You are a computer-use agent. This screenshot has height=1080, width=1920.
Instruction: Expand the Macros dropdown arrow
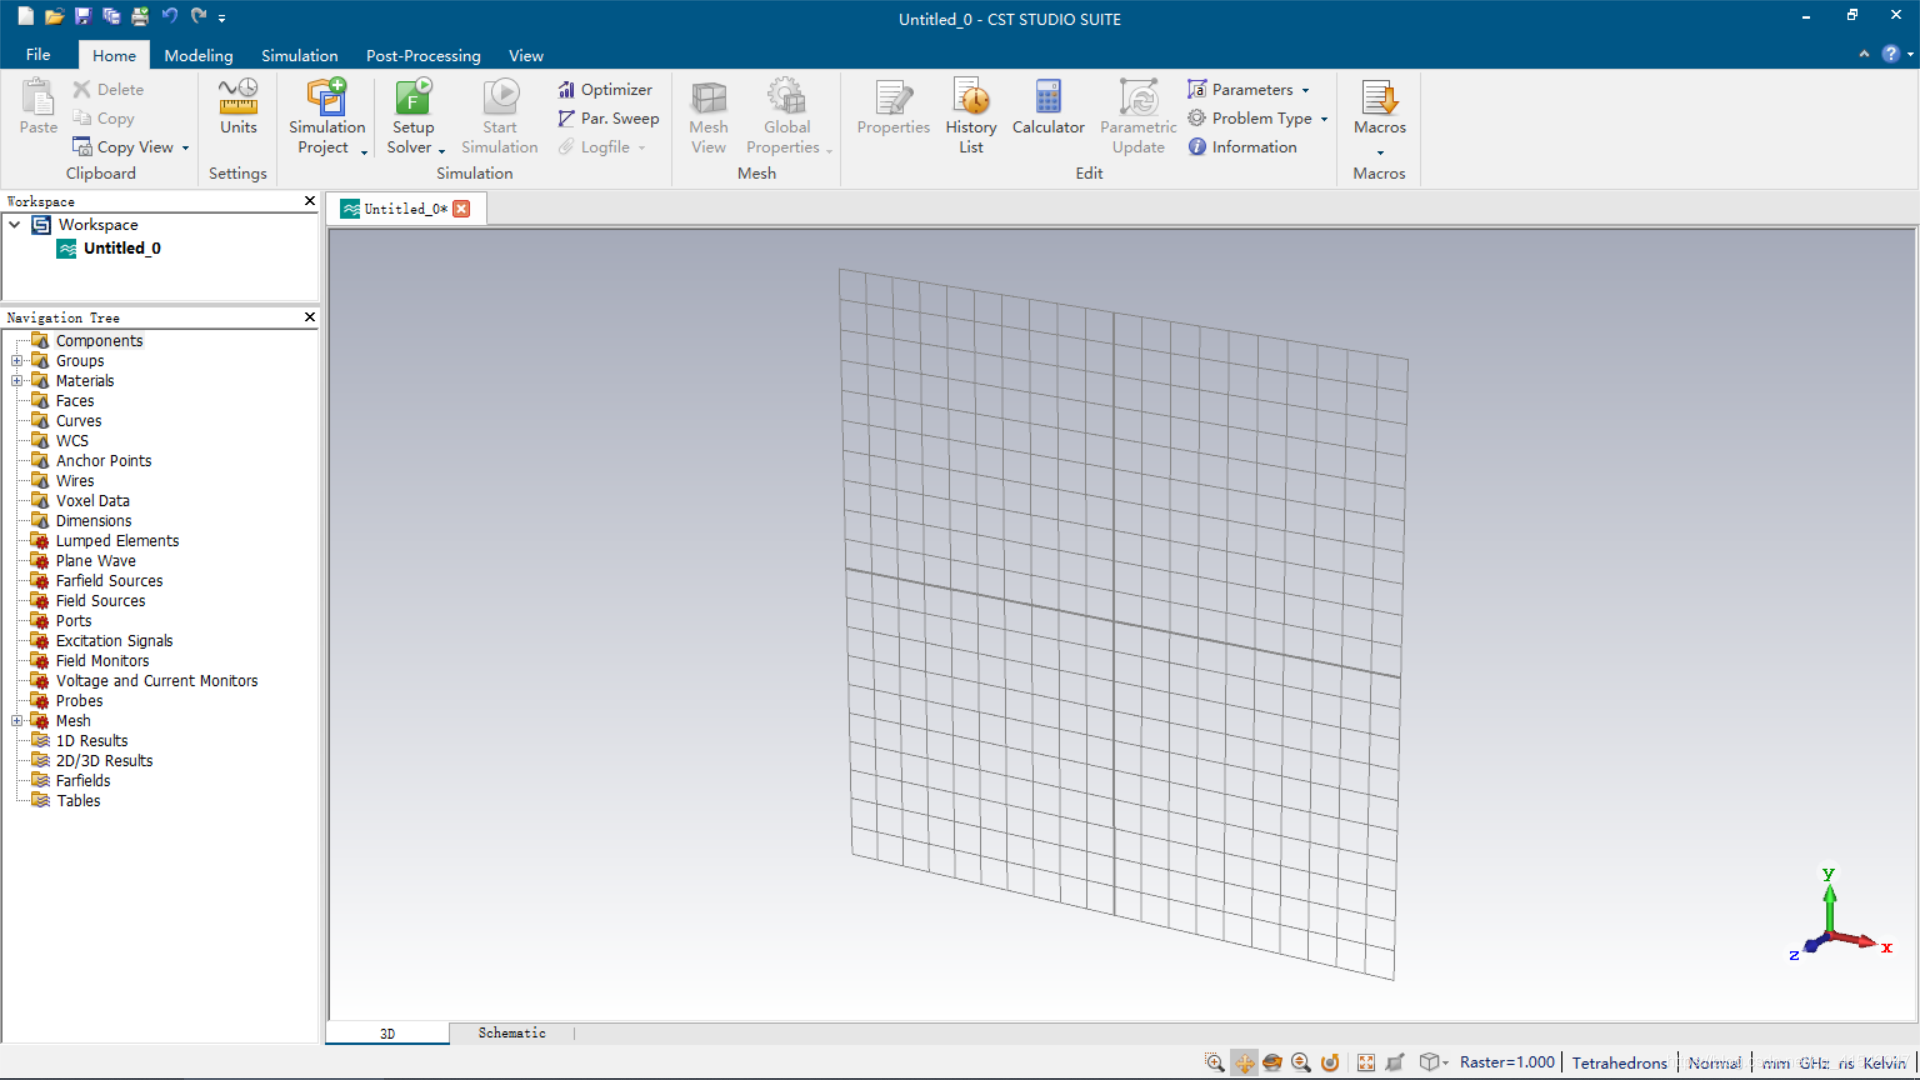coord(1380,153)
